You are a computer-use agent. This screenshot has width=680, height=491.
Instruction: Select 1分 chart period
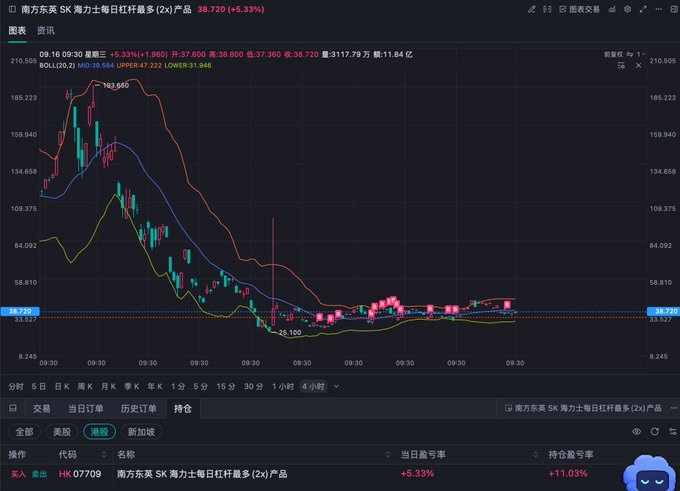178,386
